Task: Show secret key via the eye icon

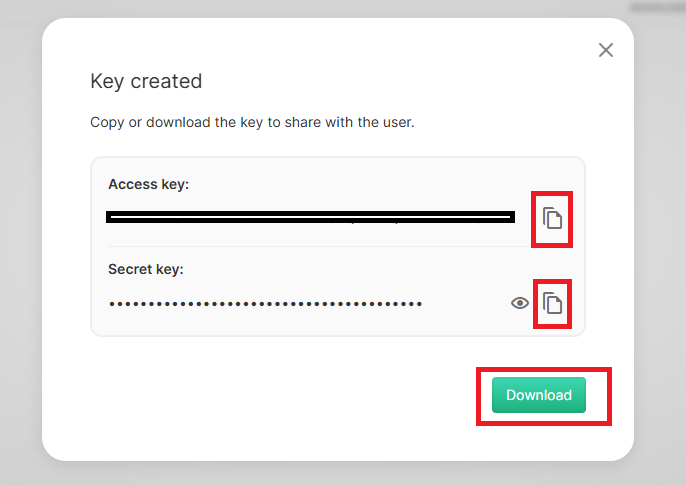Action: click(520, 303)
